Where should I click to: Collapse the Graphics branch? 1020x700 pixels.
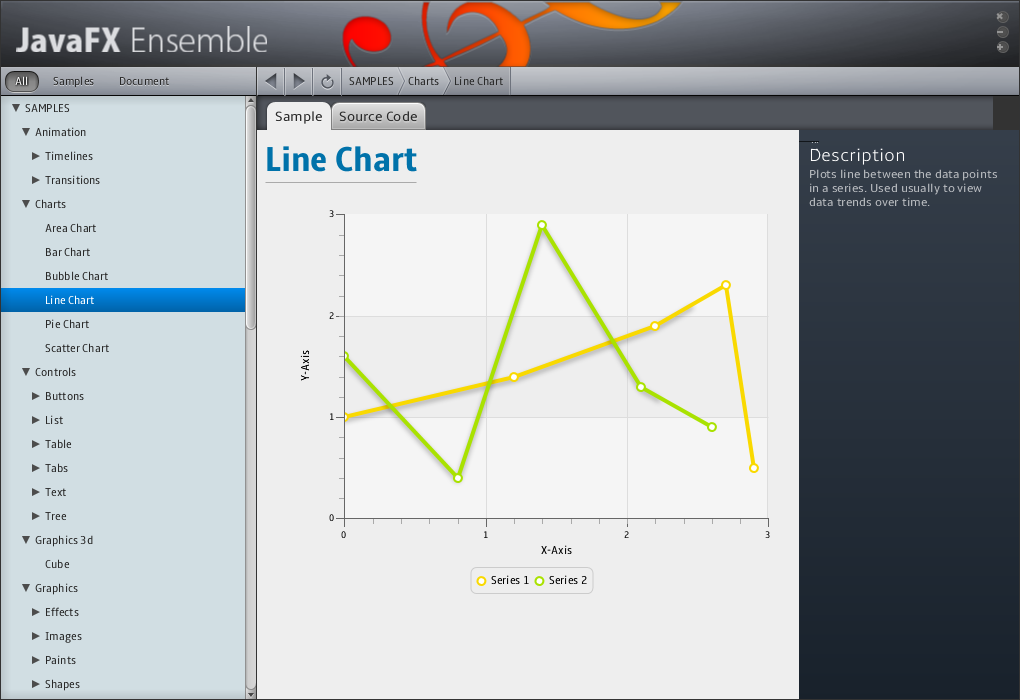26,588
